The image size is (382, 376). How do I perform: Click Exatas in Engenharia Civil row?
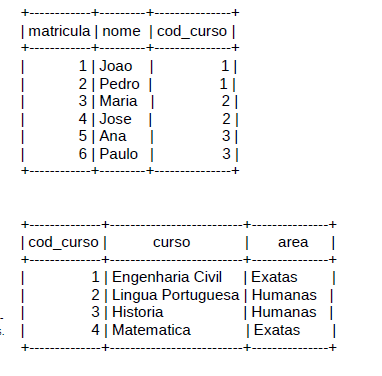(274, 277)
